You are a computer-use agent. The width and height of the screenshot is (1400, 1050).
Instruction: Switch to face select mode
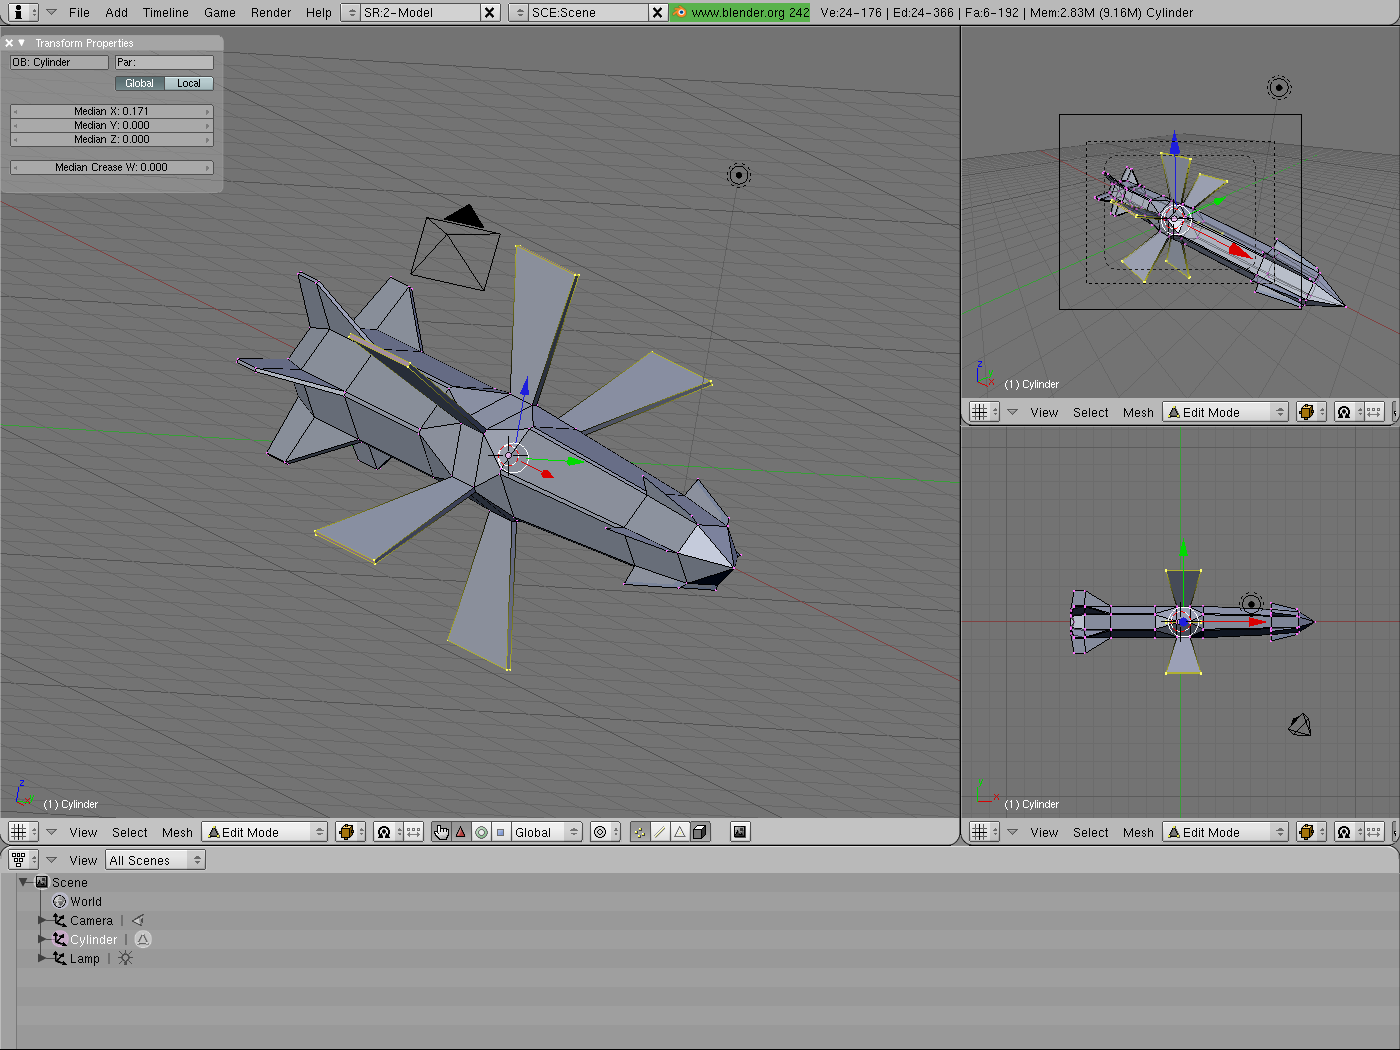[680, 832]
